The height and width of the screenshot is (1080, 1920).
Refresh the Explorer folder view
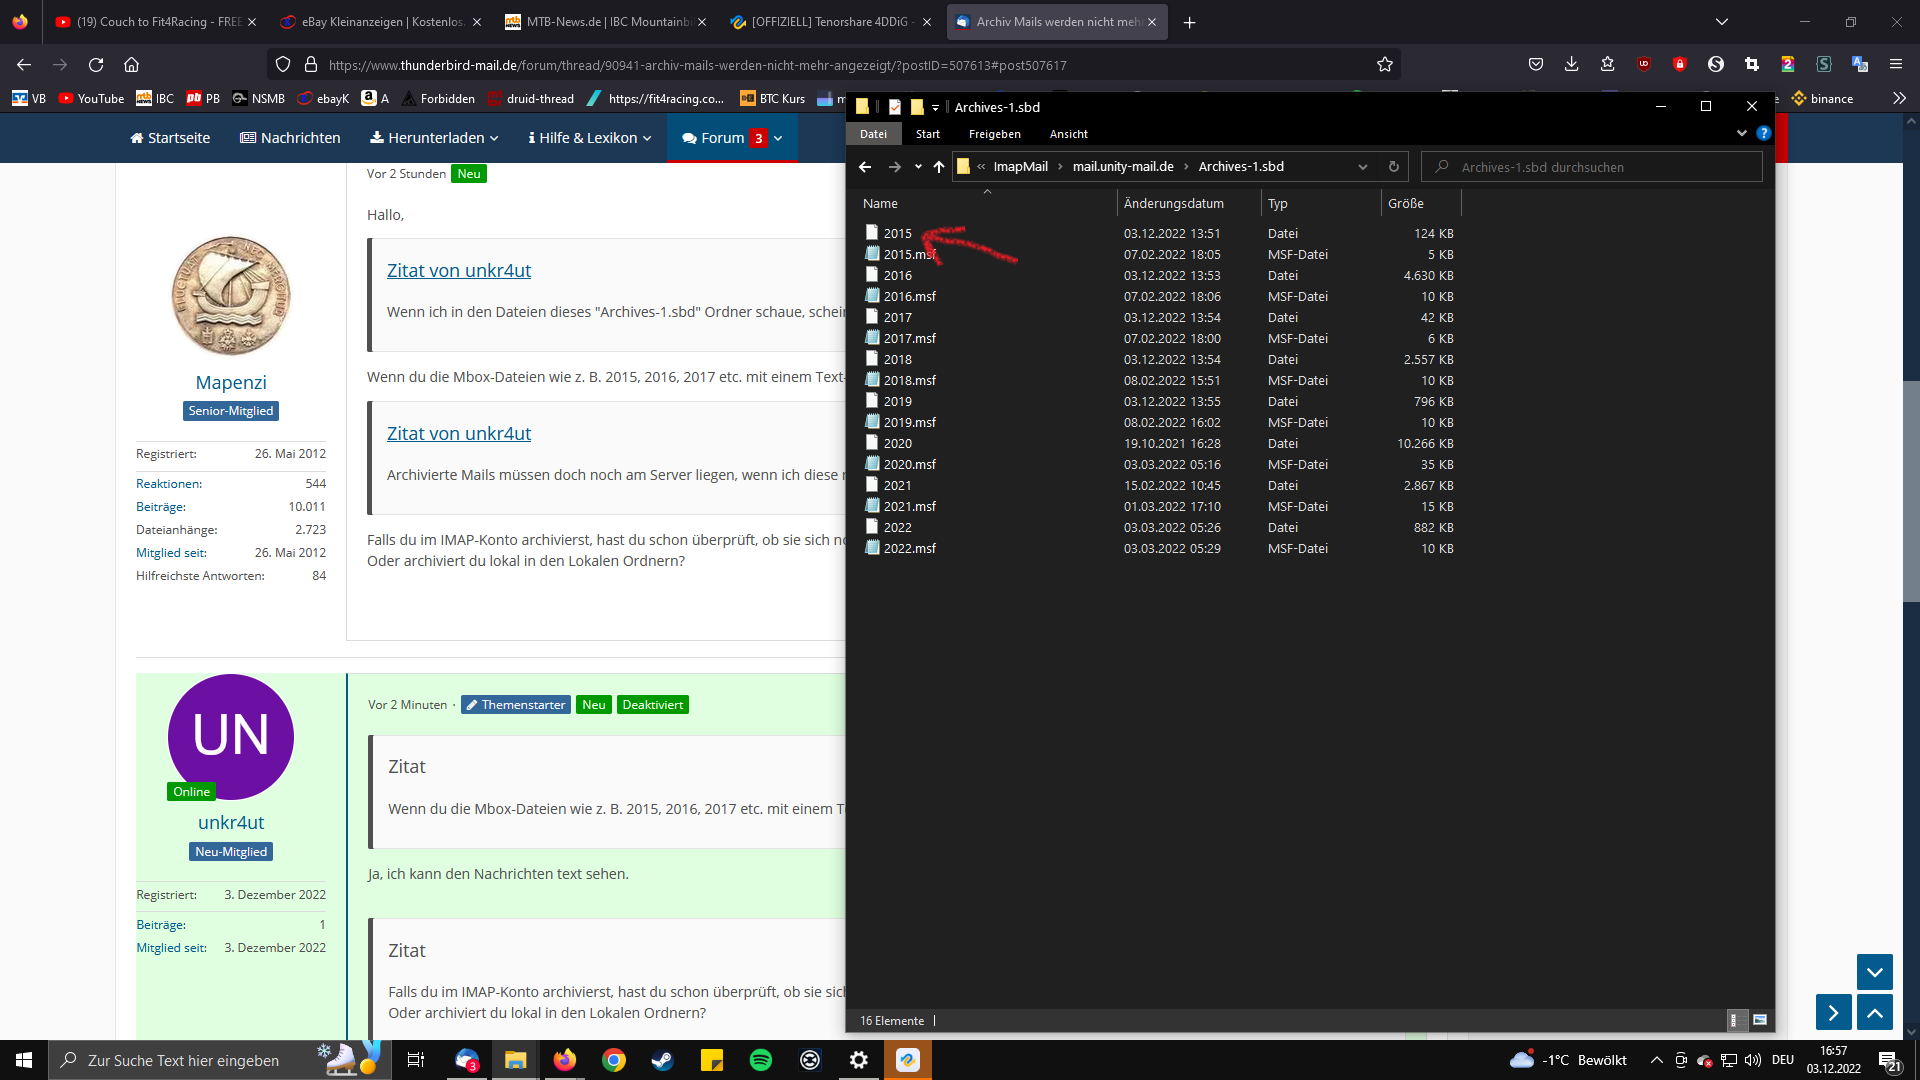[1393, 167]
